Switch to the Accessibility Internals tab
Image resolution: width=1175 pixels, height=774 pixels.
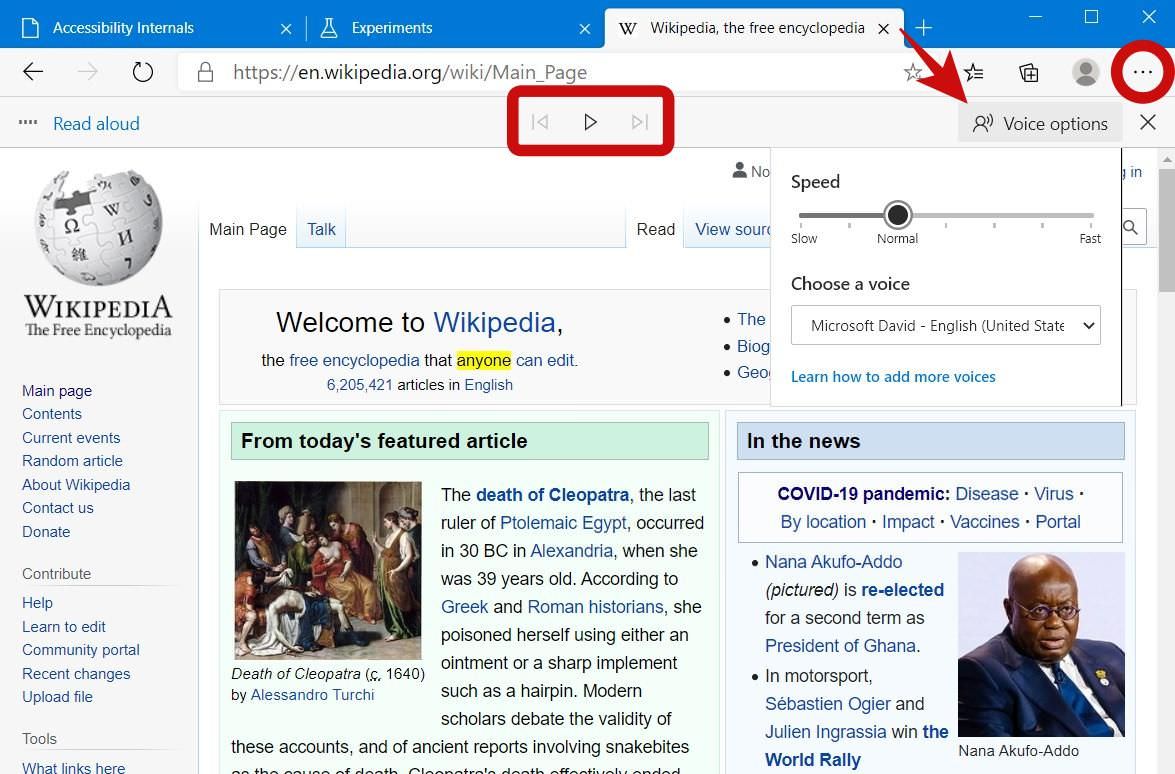coord(124,28)
